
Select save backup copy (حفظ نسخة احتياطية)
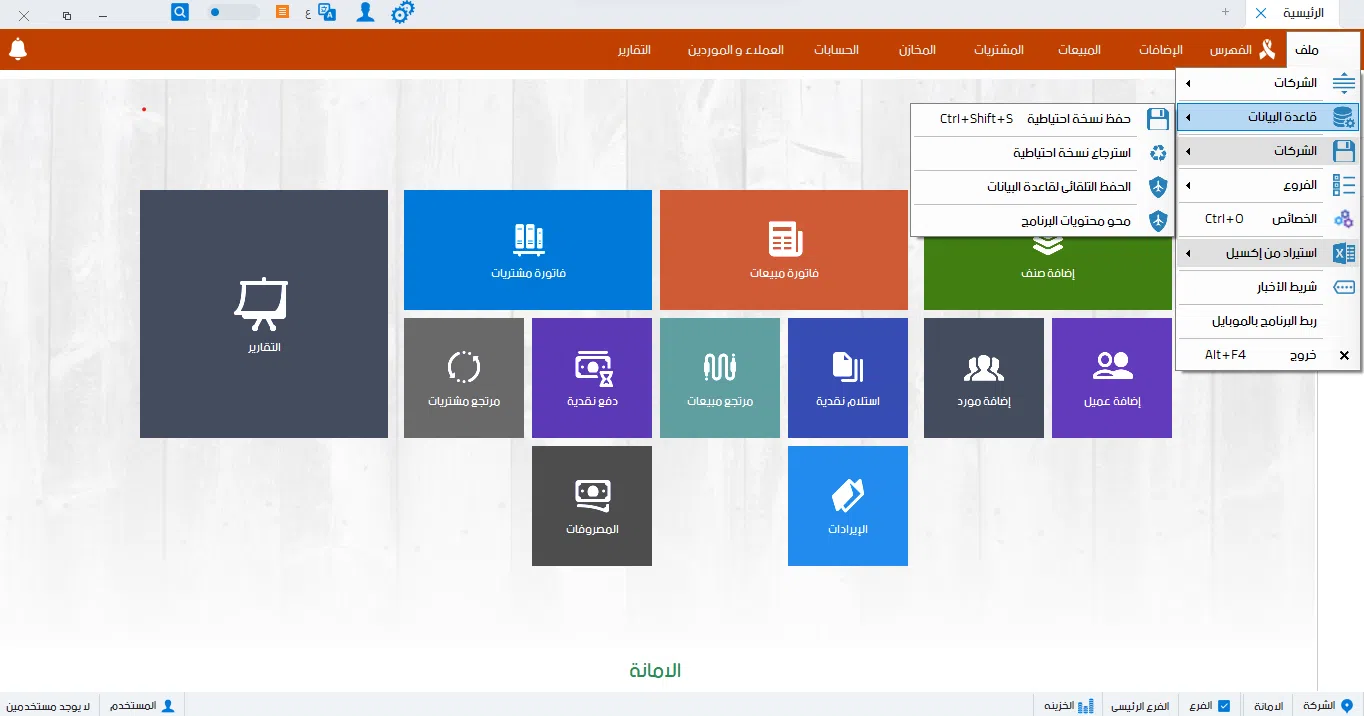[1040, 119]
